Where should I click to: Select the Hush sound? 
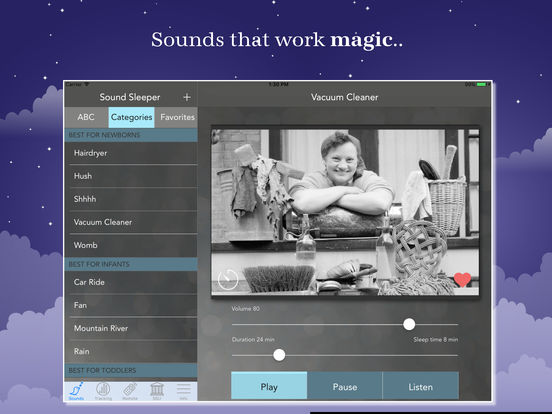pos(131,176)
